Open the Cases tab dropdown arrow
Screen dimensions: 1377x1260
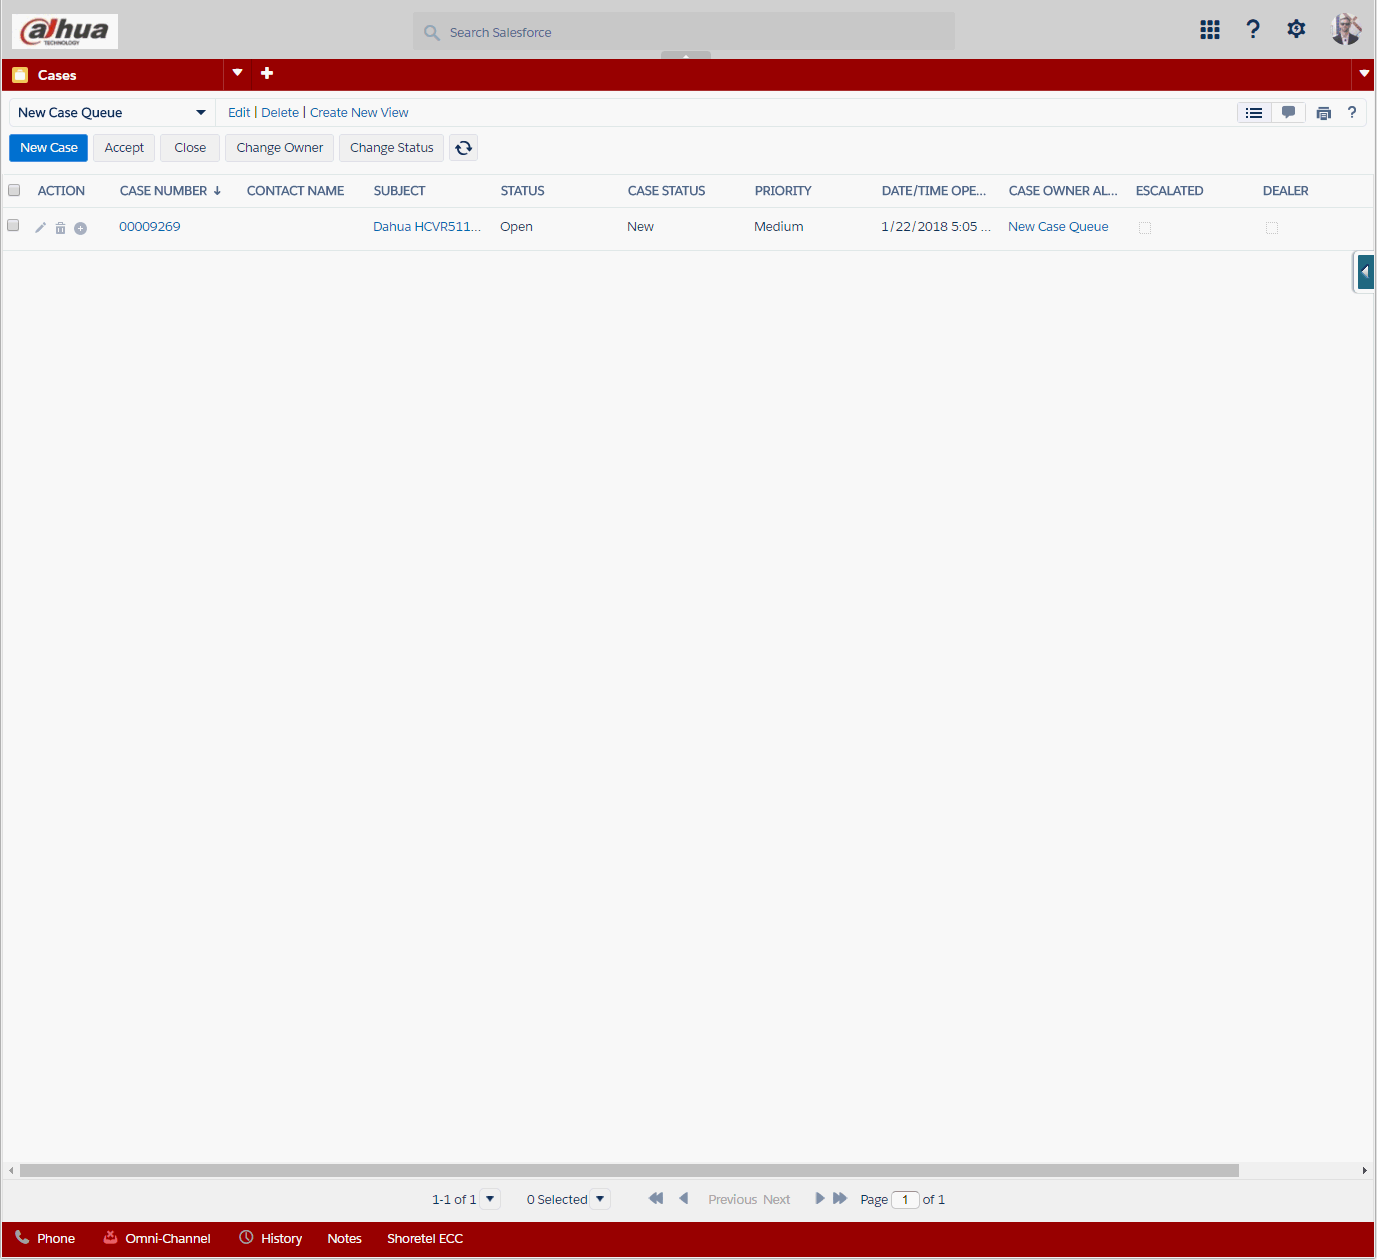coord(238,73)
